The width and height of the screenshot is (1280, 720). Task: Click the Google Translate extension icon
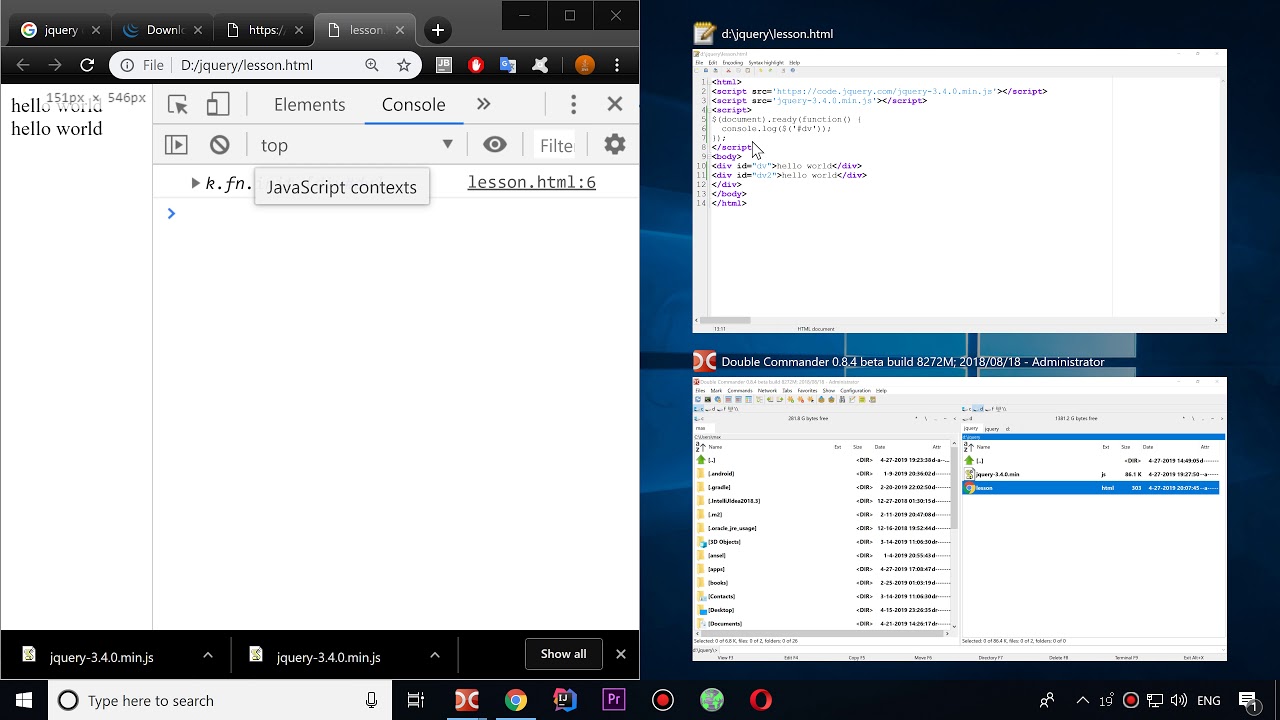(x=508, y=65)
